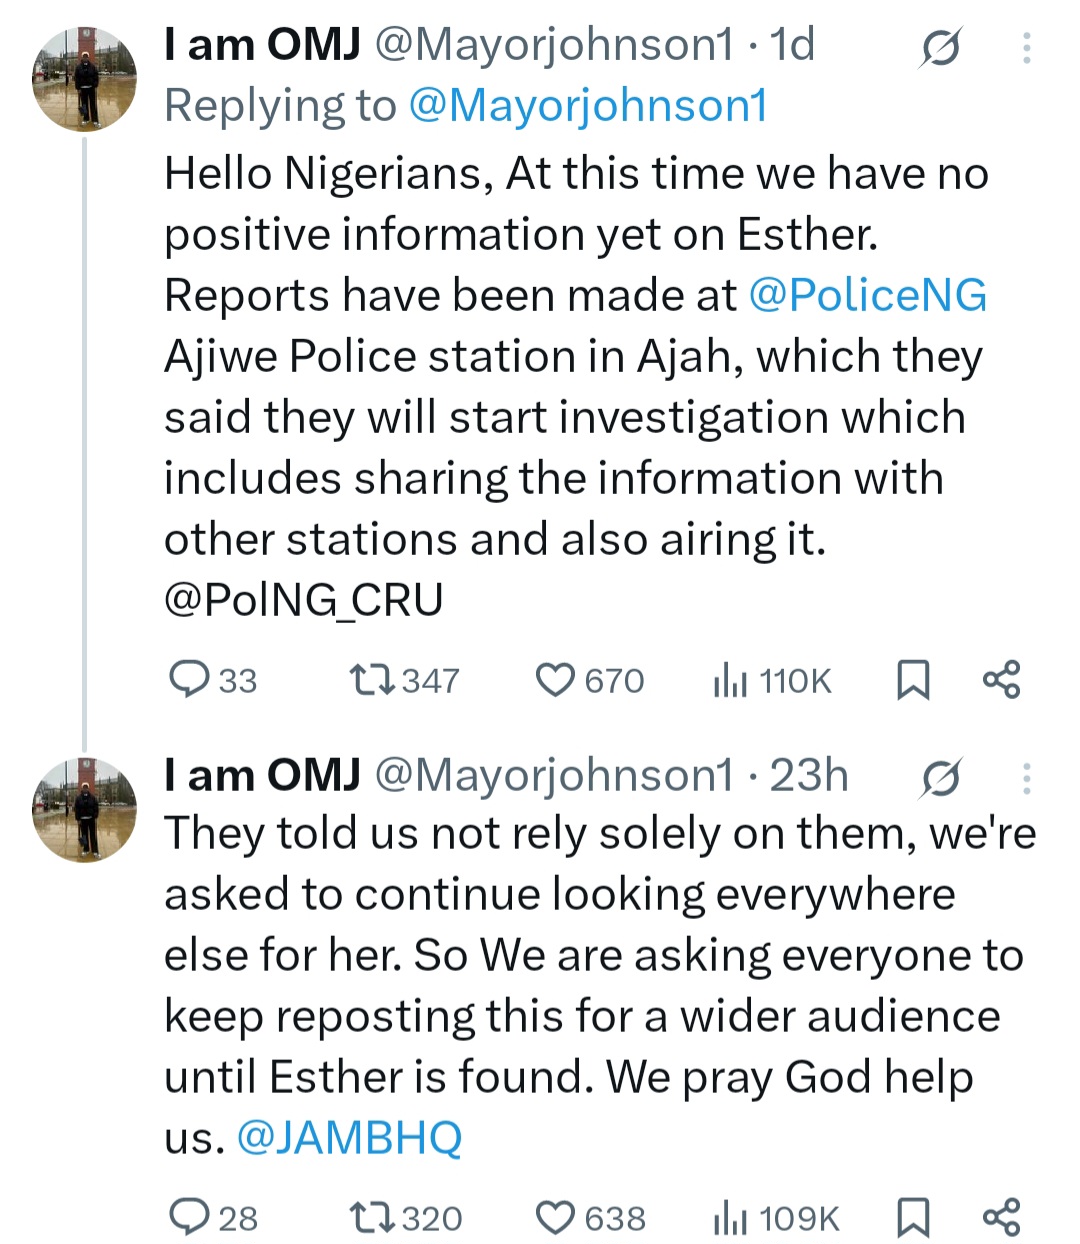The height and width of the screenshot is (1244, 1080).
Task: Open profile picture on the first tweet
Action: tap(85, 80)
